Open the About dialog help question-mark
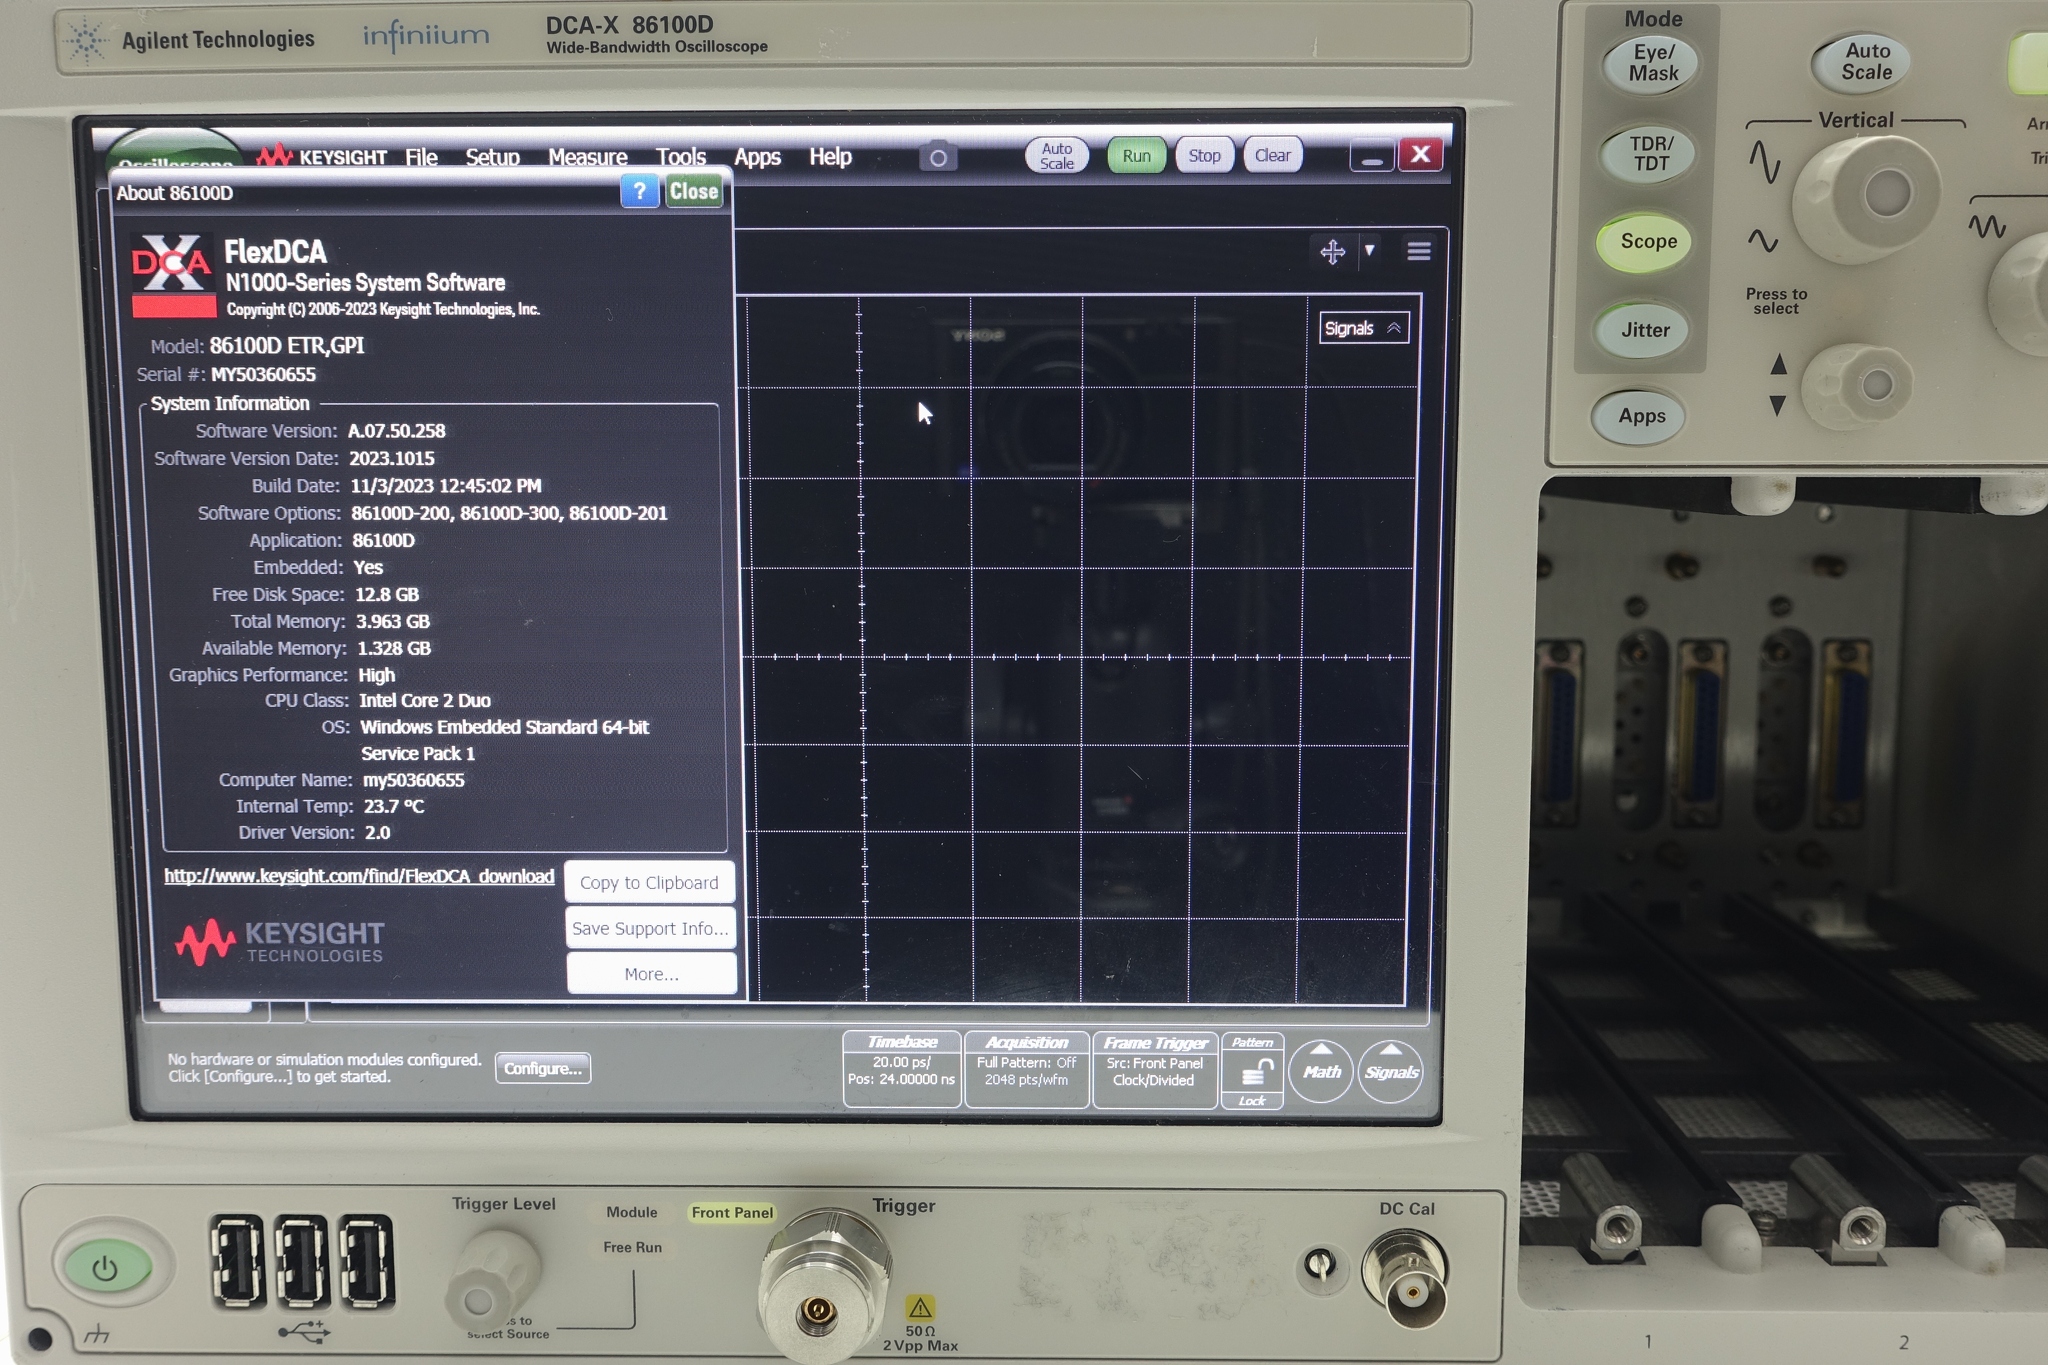 pyautogui.click(x=639, y=191)
